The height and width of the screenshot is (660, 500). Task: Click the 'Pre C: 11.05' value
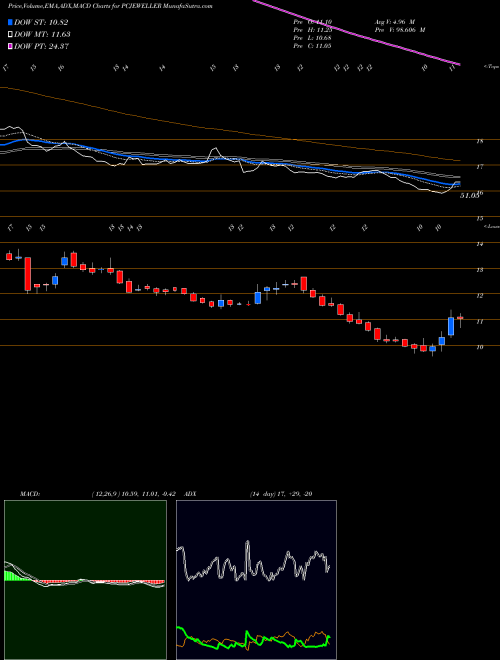tap(312, 46)
